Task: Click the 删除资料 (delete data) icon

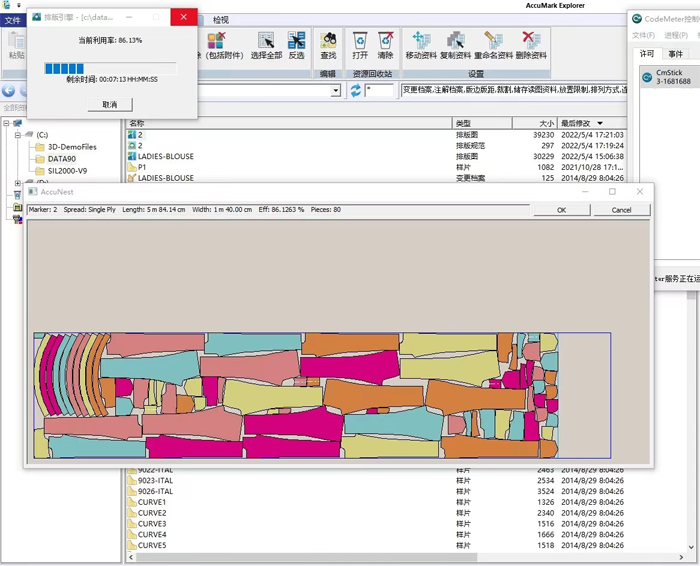Action: tap(531, 40)
